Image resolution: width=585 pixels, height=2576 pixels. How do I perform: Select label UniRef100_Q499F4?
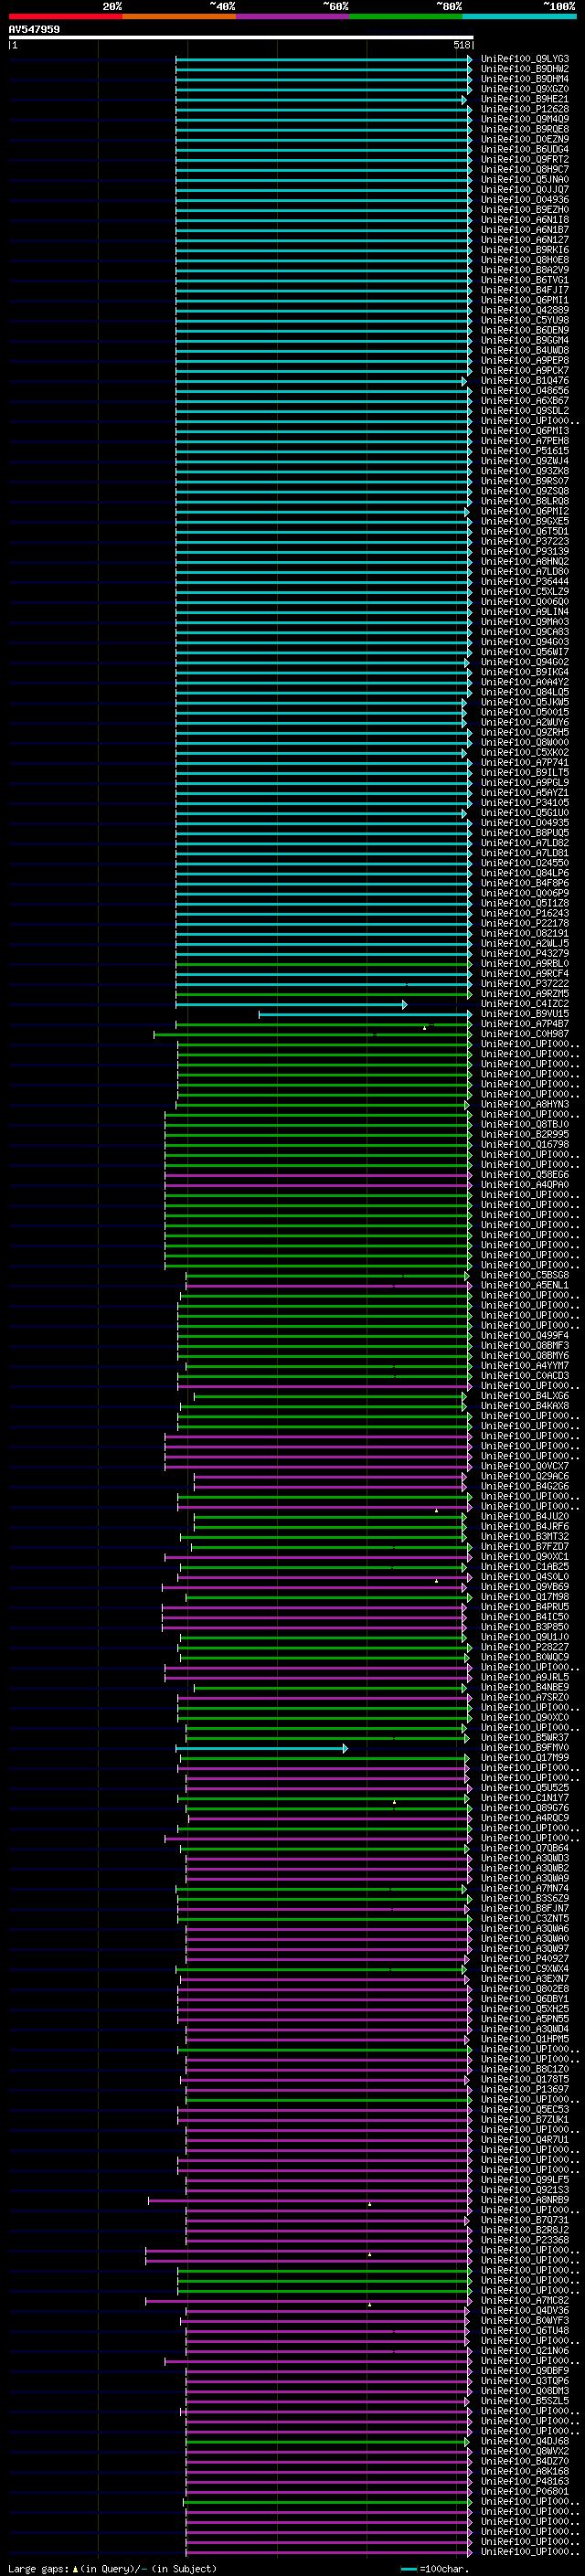tap(525, 1335)
